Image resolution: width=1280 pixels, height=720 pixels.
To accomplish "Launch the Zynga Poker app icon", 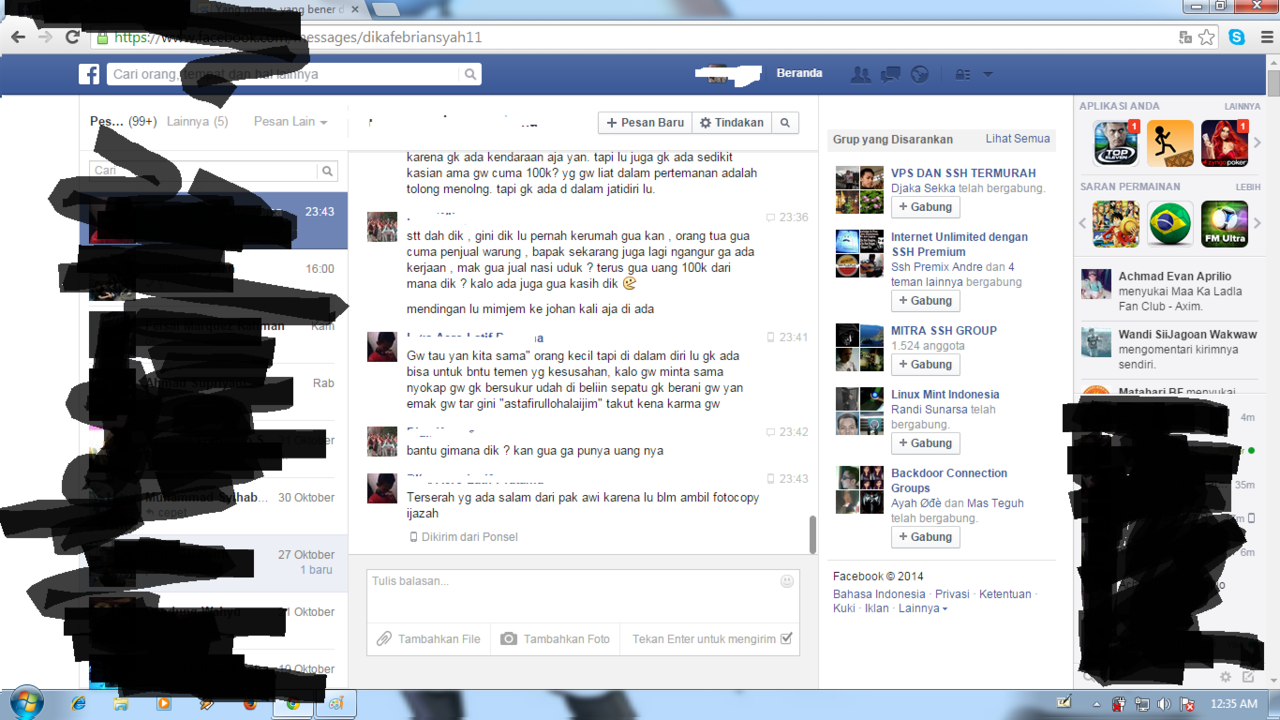I will [x=1224, y=143].
